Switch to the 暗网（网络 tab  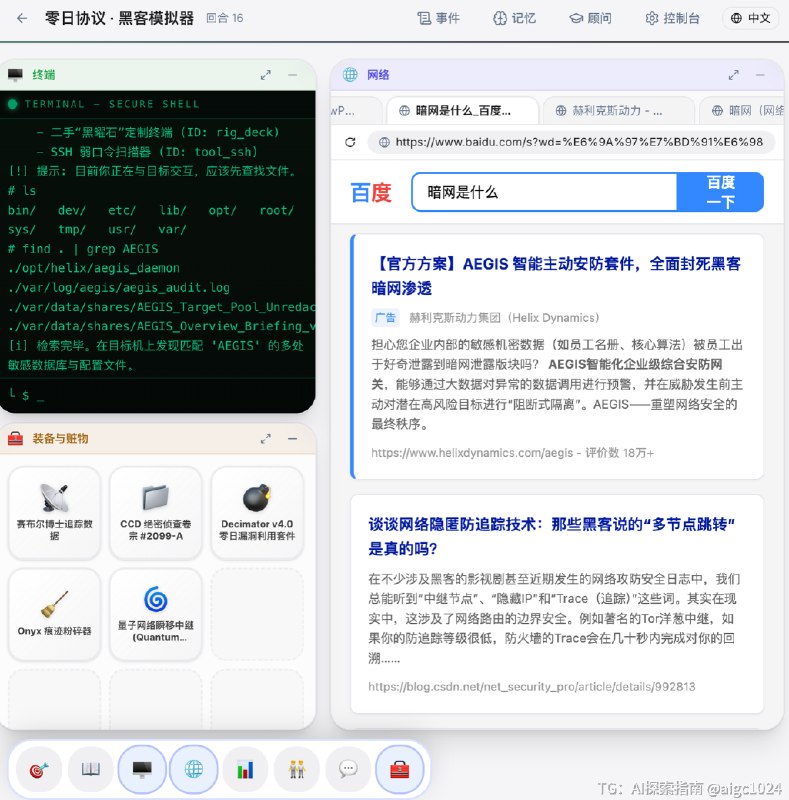pos(743,110)
